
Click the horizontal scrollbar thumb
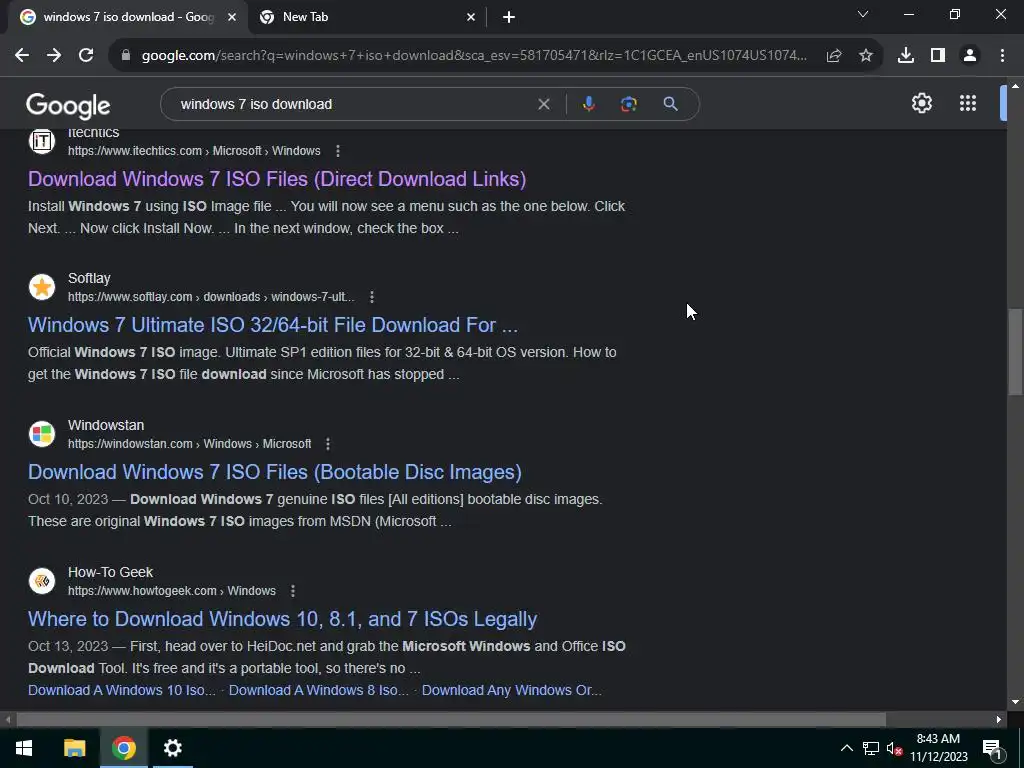tap(451, 720)
